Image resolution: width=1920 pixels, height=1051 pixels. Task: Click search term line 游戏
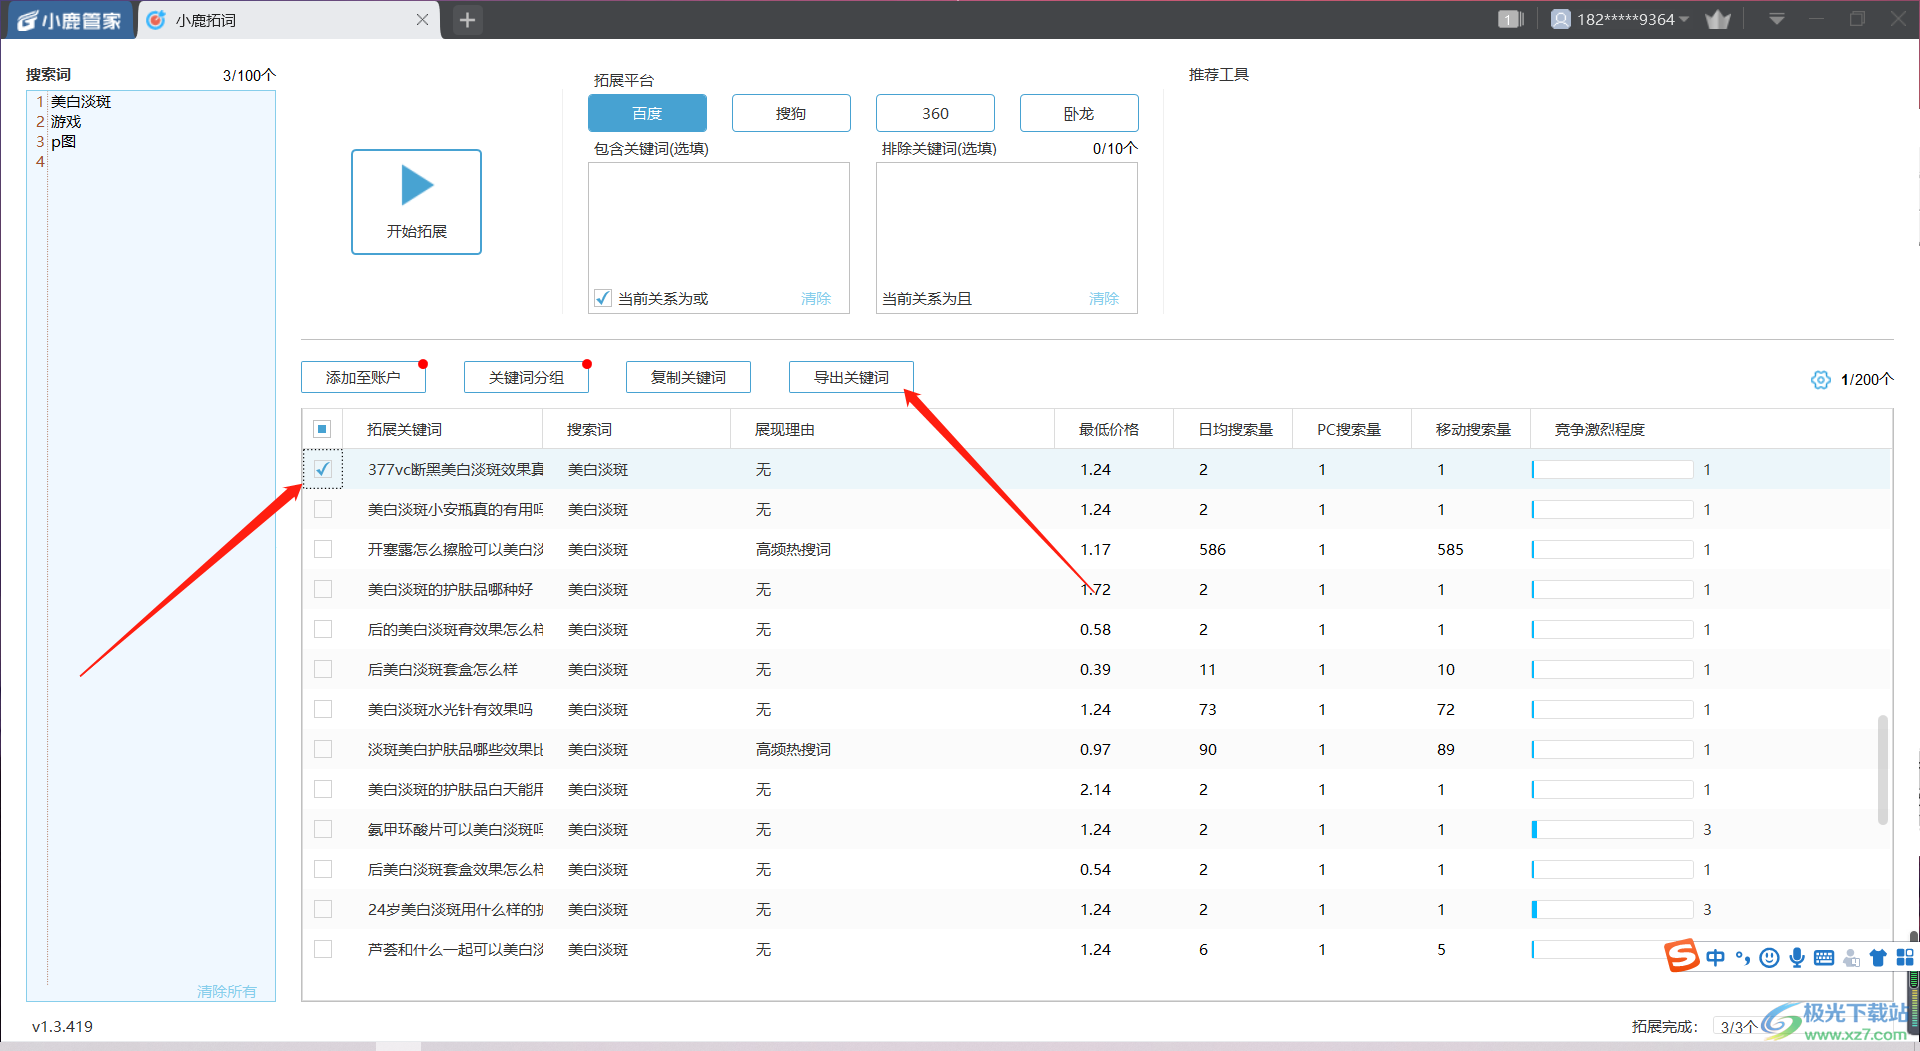pyautogui.click(x=66, y=121)
